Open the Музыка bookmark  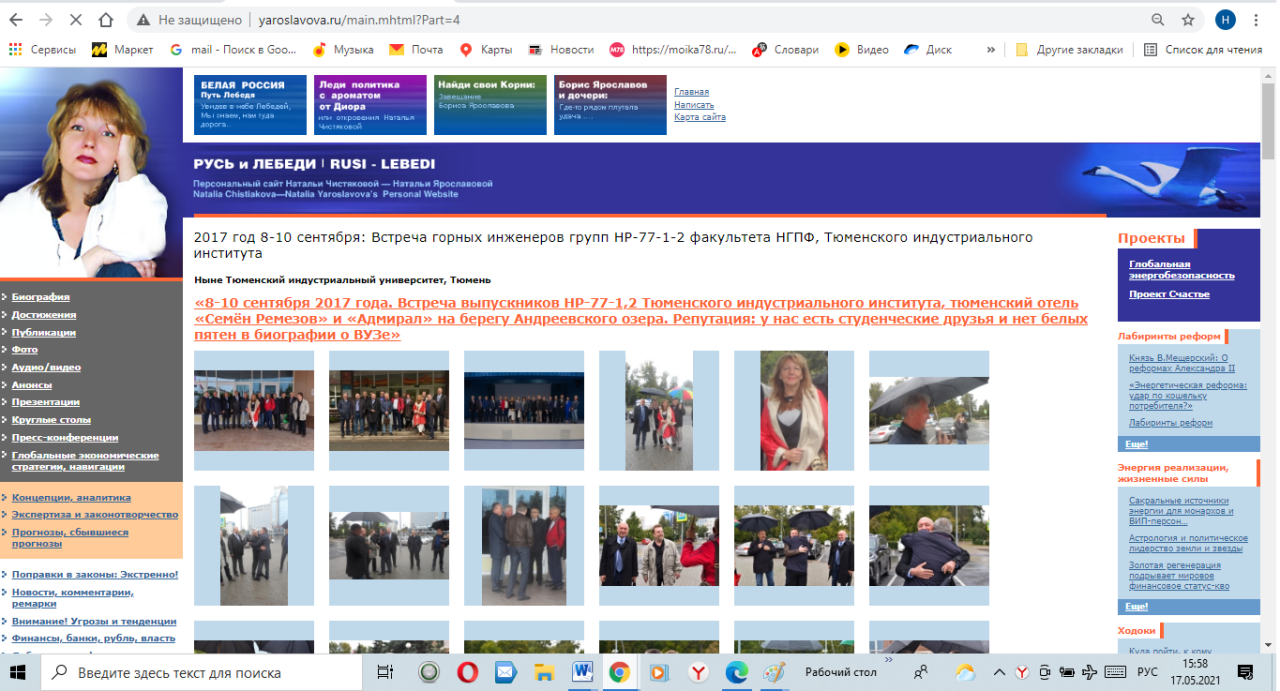pos(343,49)
